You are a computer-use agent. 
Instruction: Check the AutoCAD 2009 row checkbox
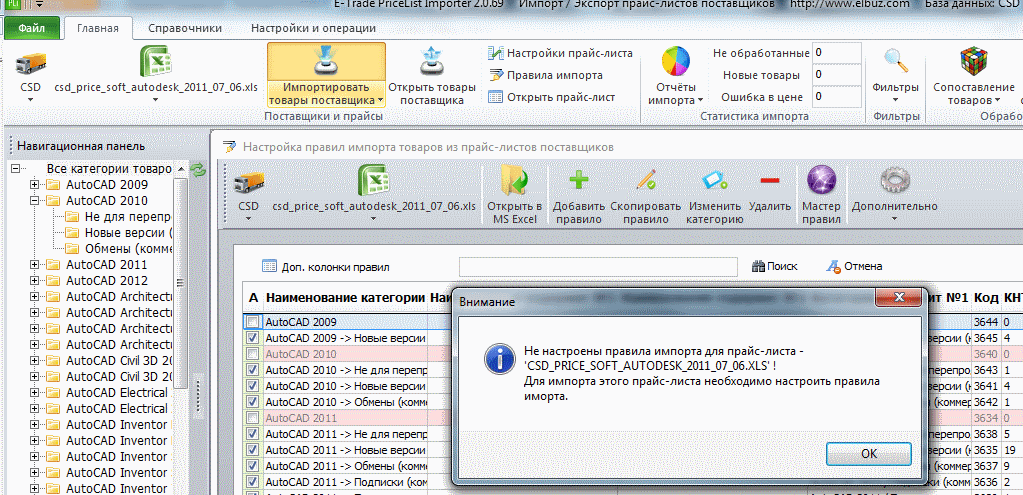pyautogui.click(x=252, y=322)
